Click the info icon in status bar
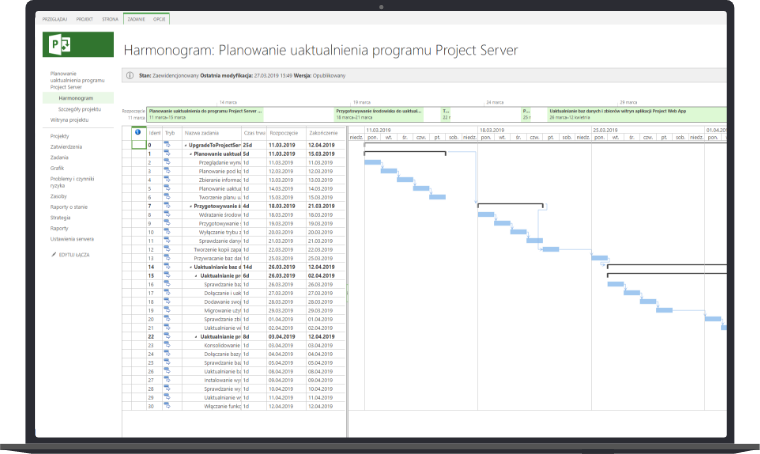 tap(130, 76)
